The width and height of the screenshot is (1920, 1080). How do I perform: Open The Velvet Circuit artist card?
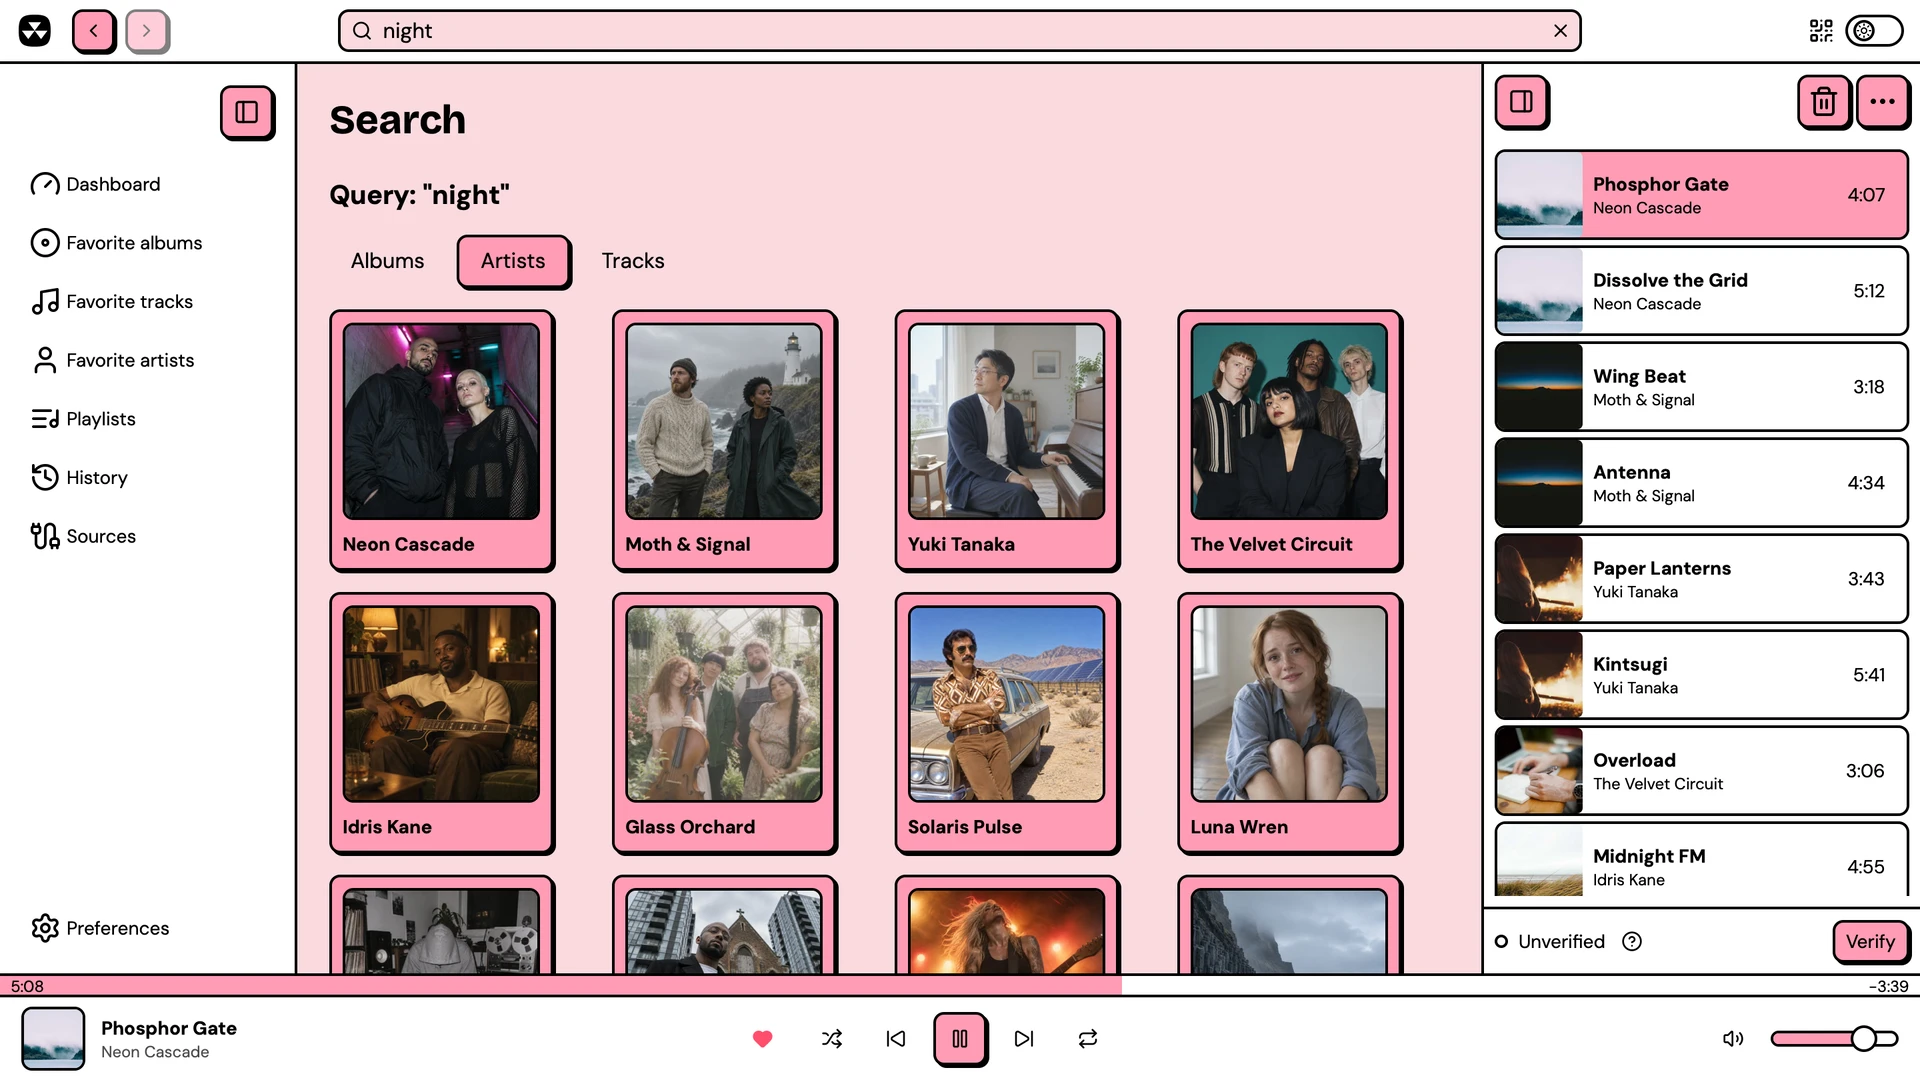1290,441
